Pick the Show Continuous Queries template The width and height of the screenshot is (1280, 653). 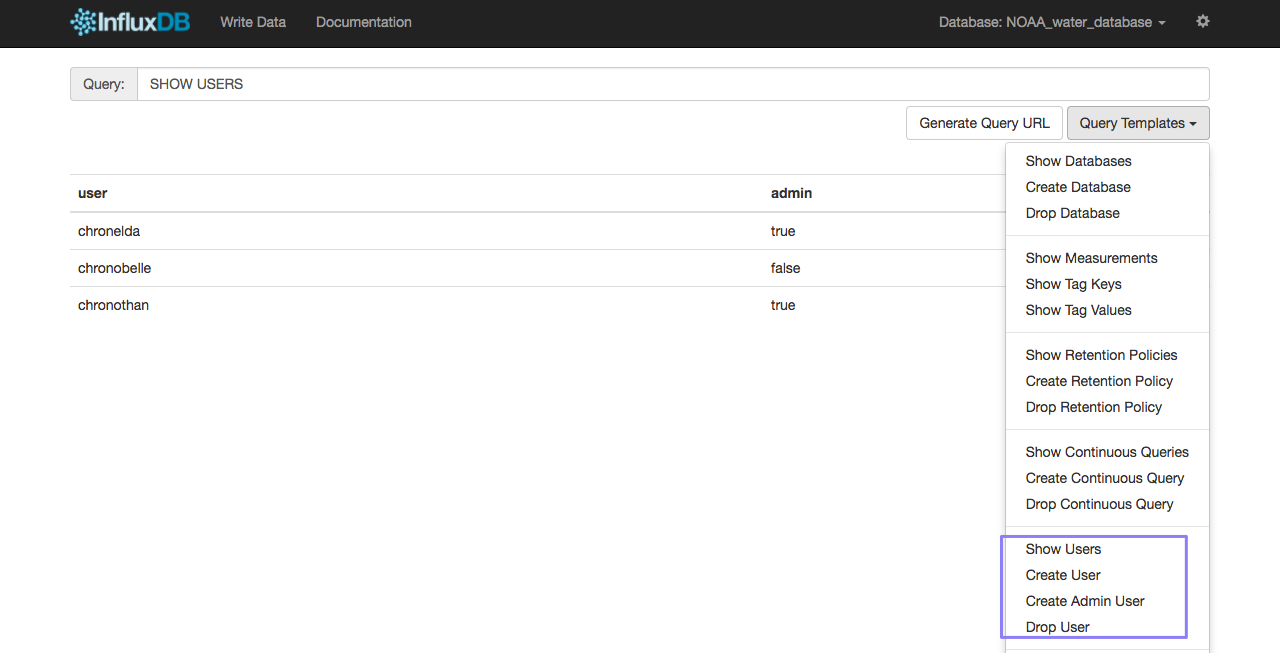(1107, 452)
